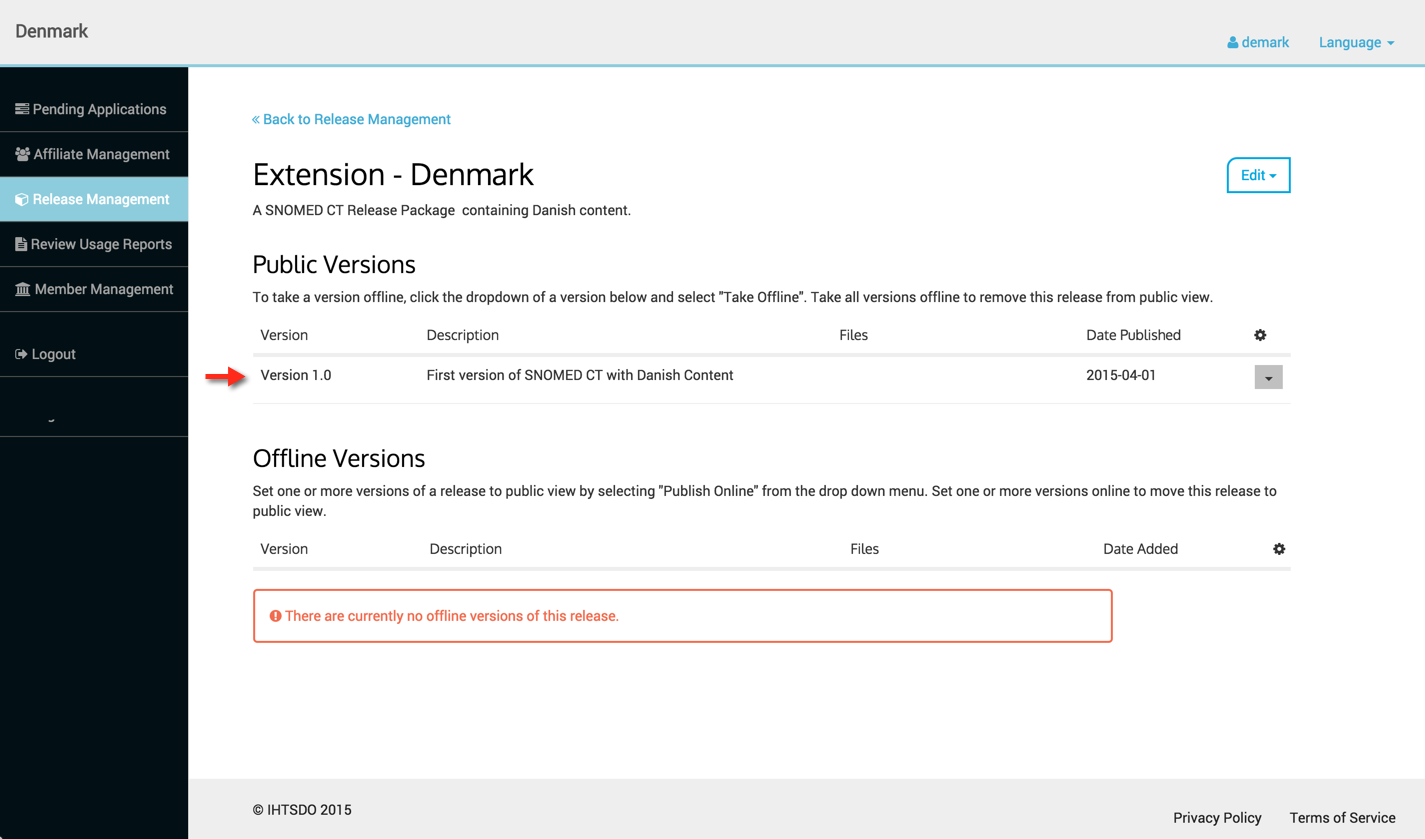Click gear icon in Offline Versions header
1425x839 pixels.
1279,549
